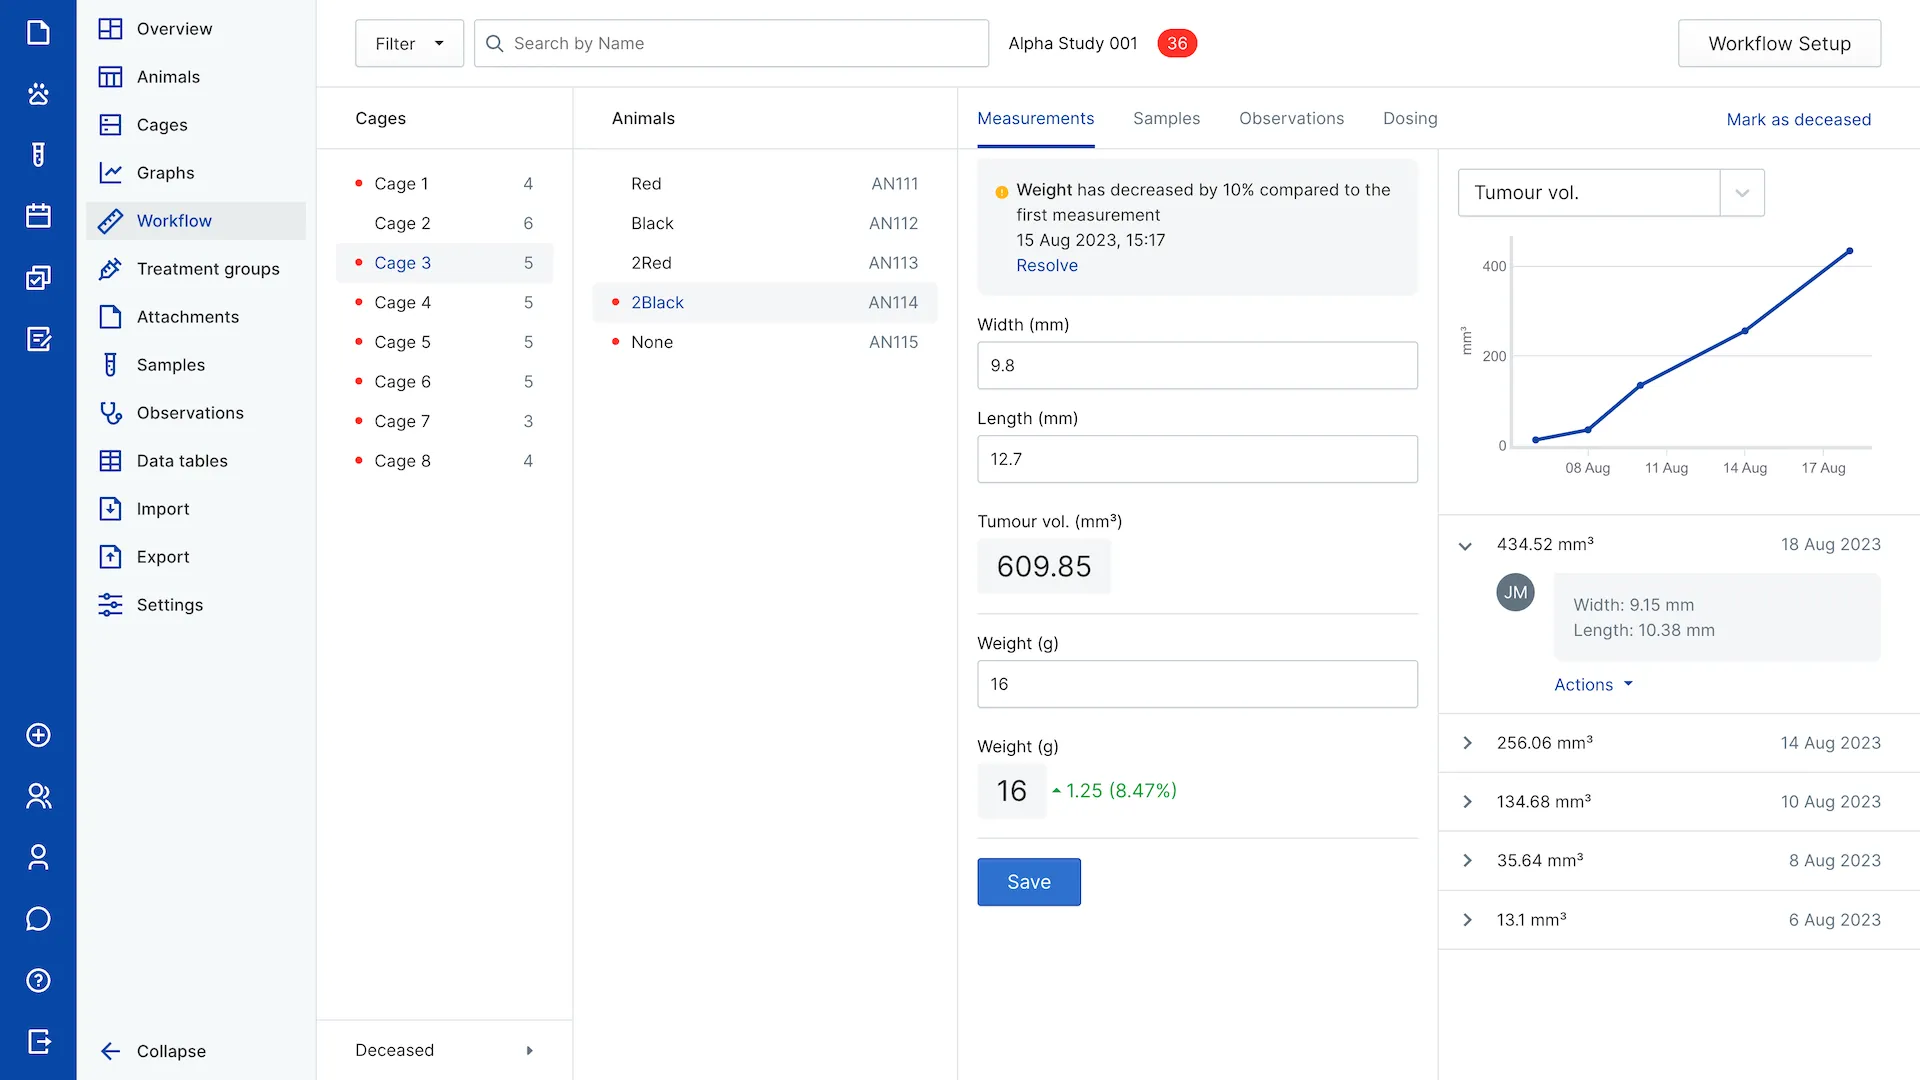Viewport: 1920px width, 1080px height.
Task: Click the test tube icon in the blue rail
Action: (x=38, y=155)
